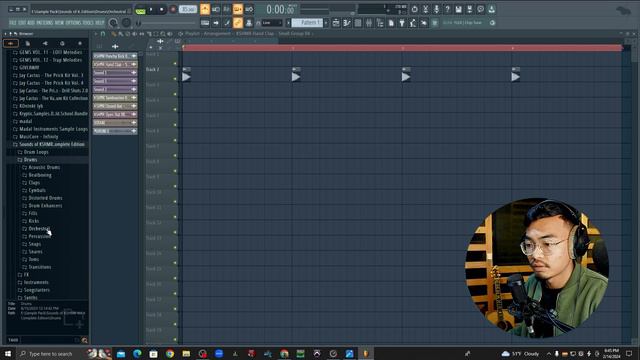The image size is (640, 360).
Task: Open the tempo tapper icon
Action: (413, 23)
